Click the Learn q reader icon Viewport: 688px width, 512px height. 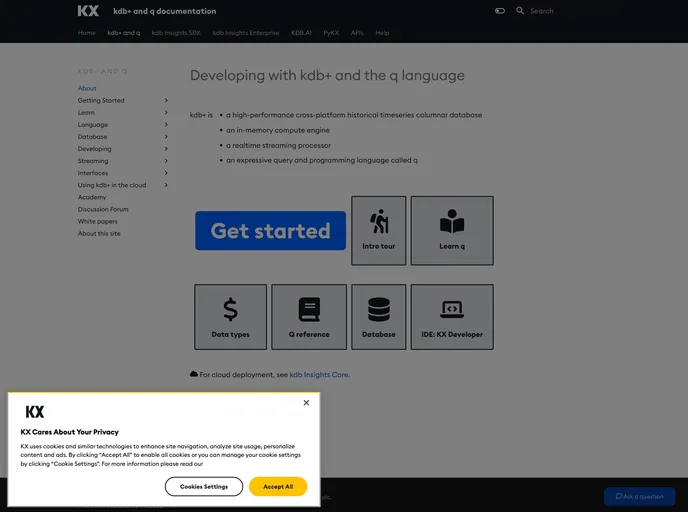point(452,222)
